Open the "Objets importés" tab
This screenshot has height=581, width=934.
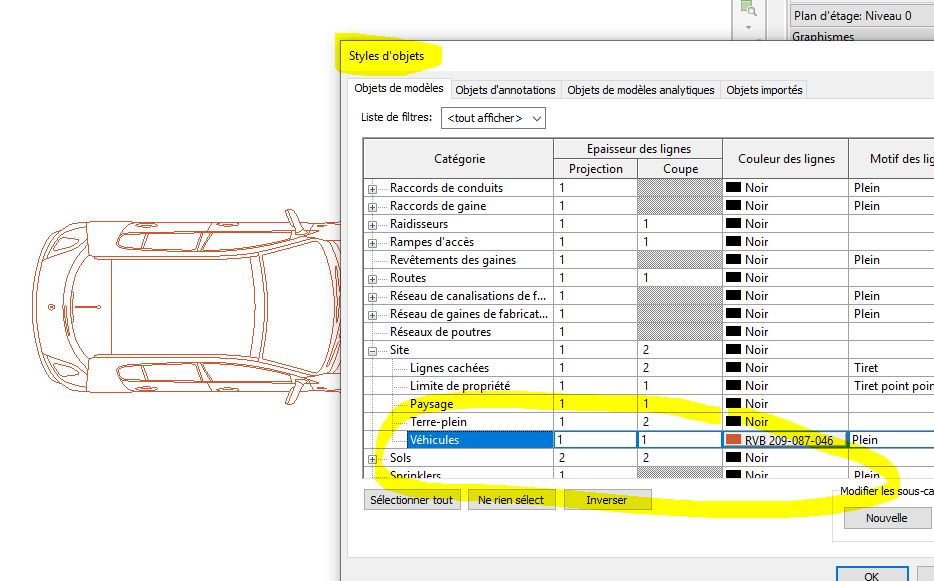click(765, 89)
